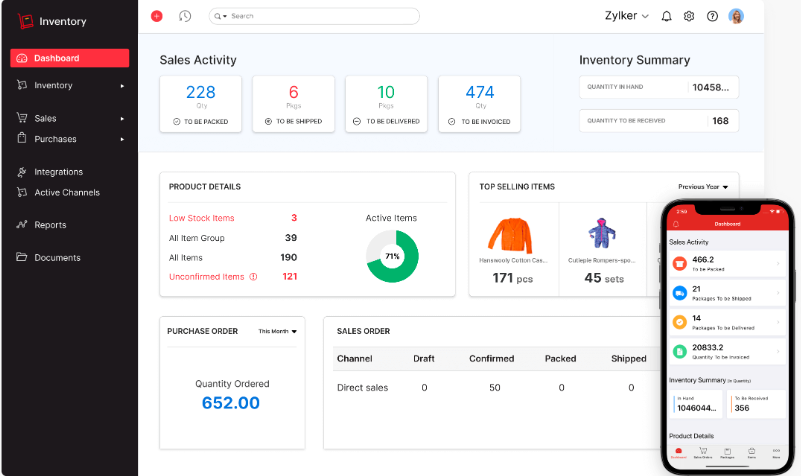801x476 pixels.
Task: Click the Active Items donut chart
Action: (x=392, y=256)
